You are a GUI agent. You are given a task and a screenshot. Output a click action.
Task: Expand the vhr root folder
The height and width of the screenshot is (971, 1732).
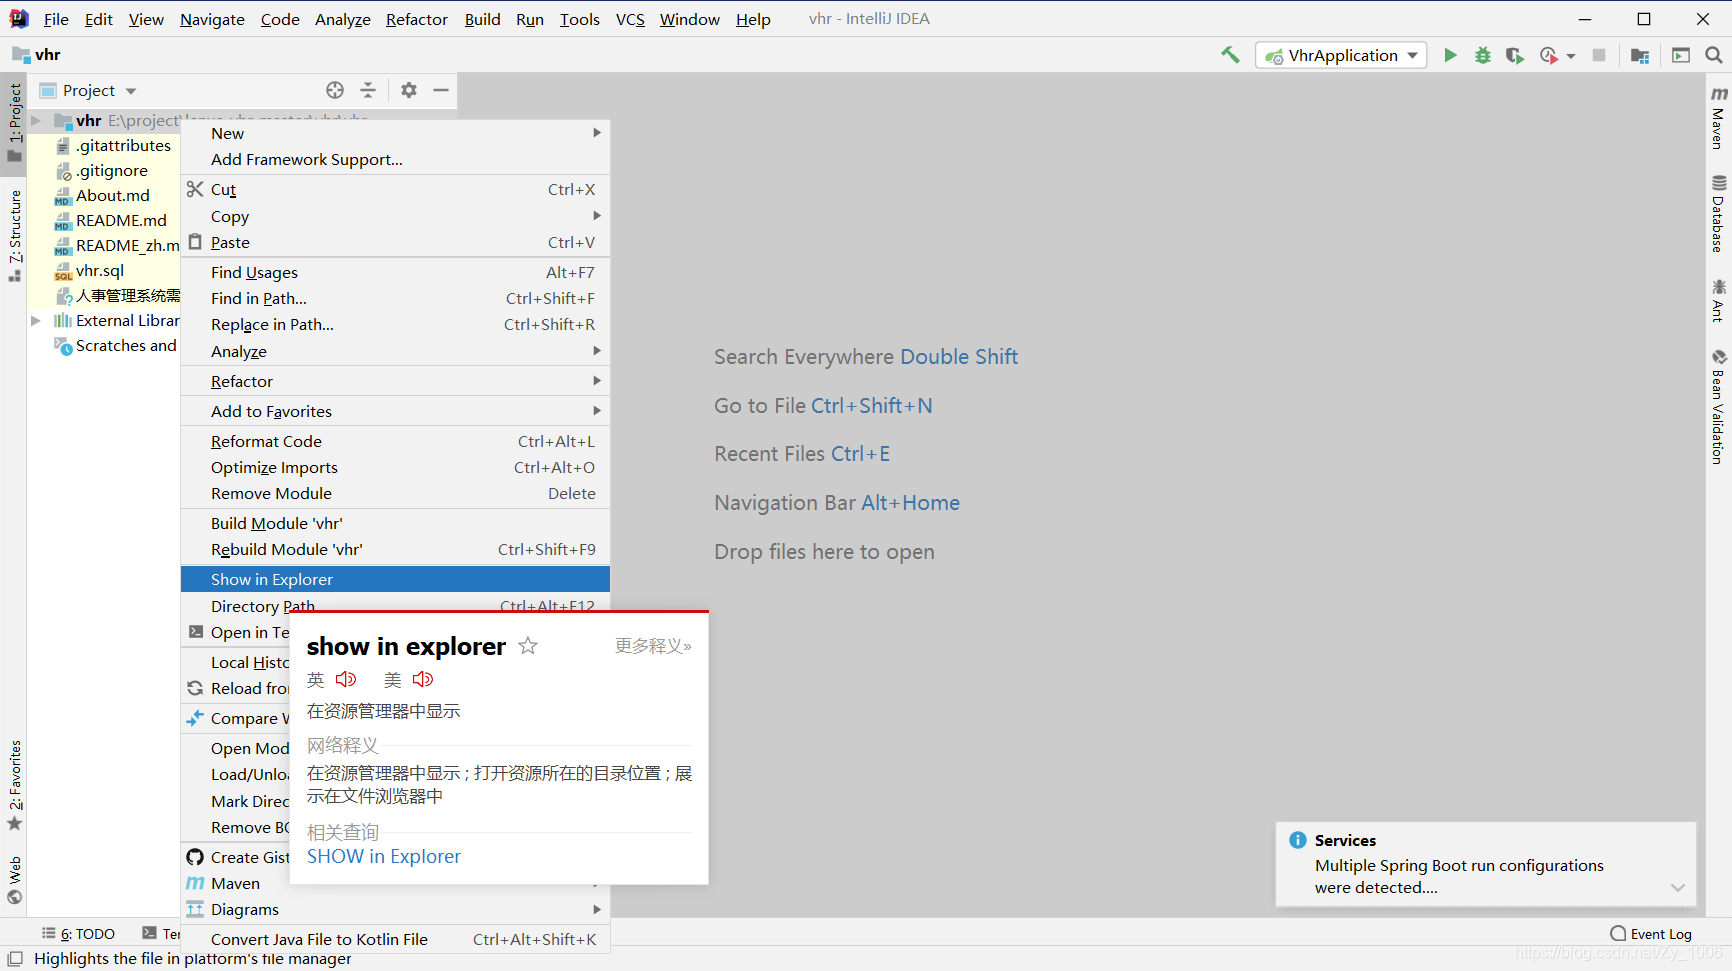tap(36, 121)
